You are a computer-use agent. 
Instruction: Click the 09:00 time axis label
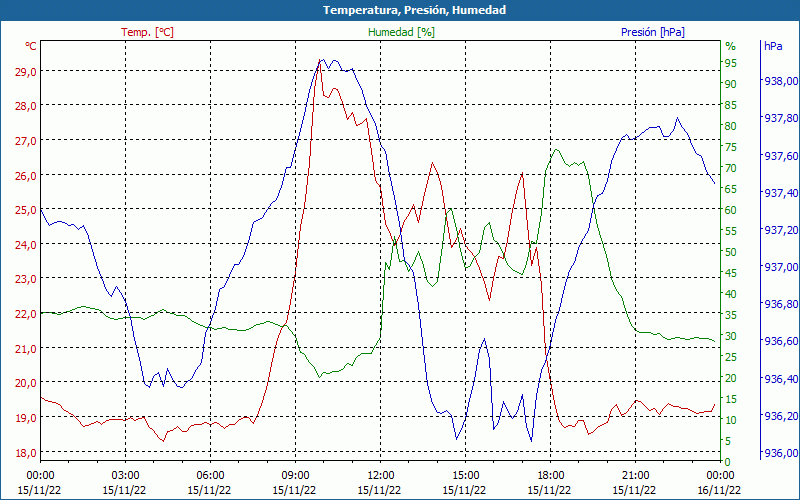point(295,476)
